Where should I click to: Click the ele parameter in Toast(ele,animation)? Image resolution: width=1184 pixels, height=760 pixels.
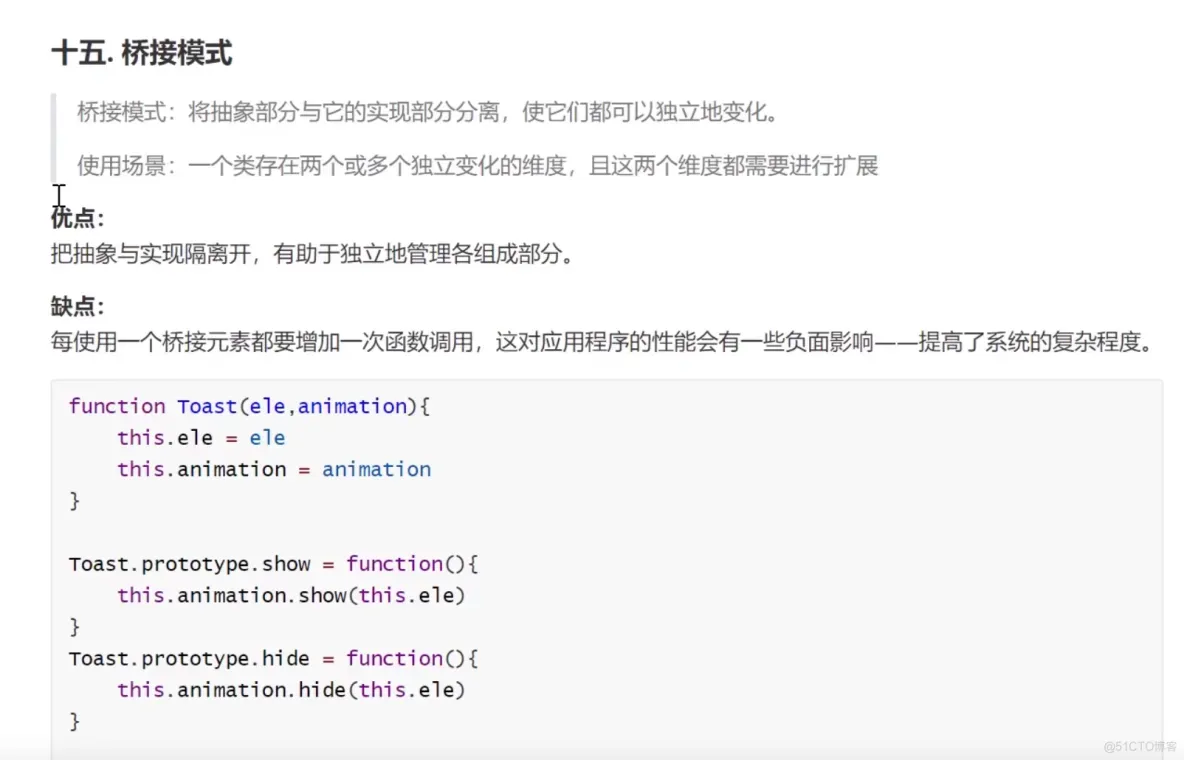click(267, 406)
